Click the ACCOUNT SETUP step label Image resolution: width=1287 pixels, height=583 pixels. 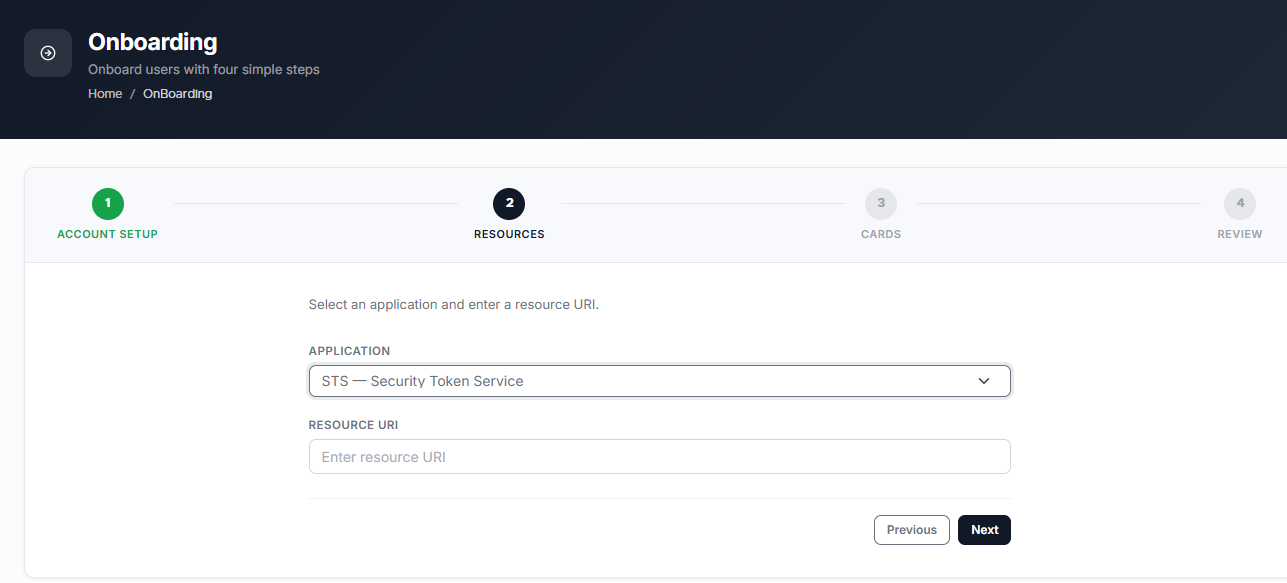pos(107,234)
